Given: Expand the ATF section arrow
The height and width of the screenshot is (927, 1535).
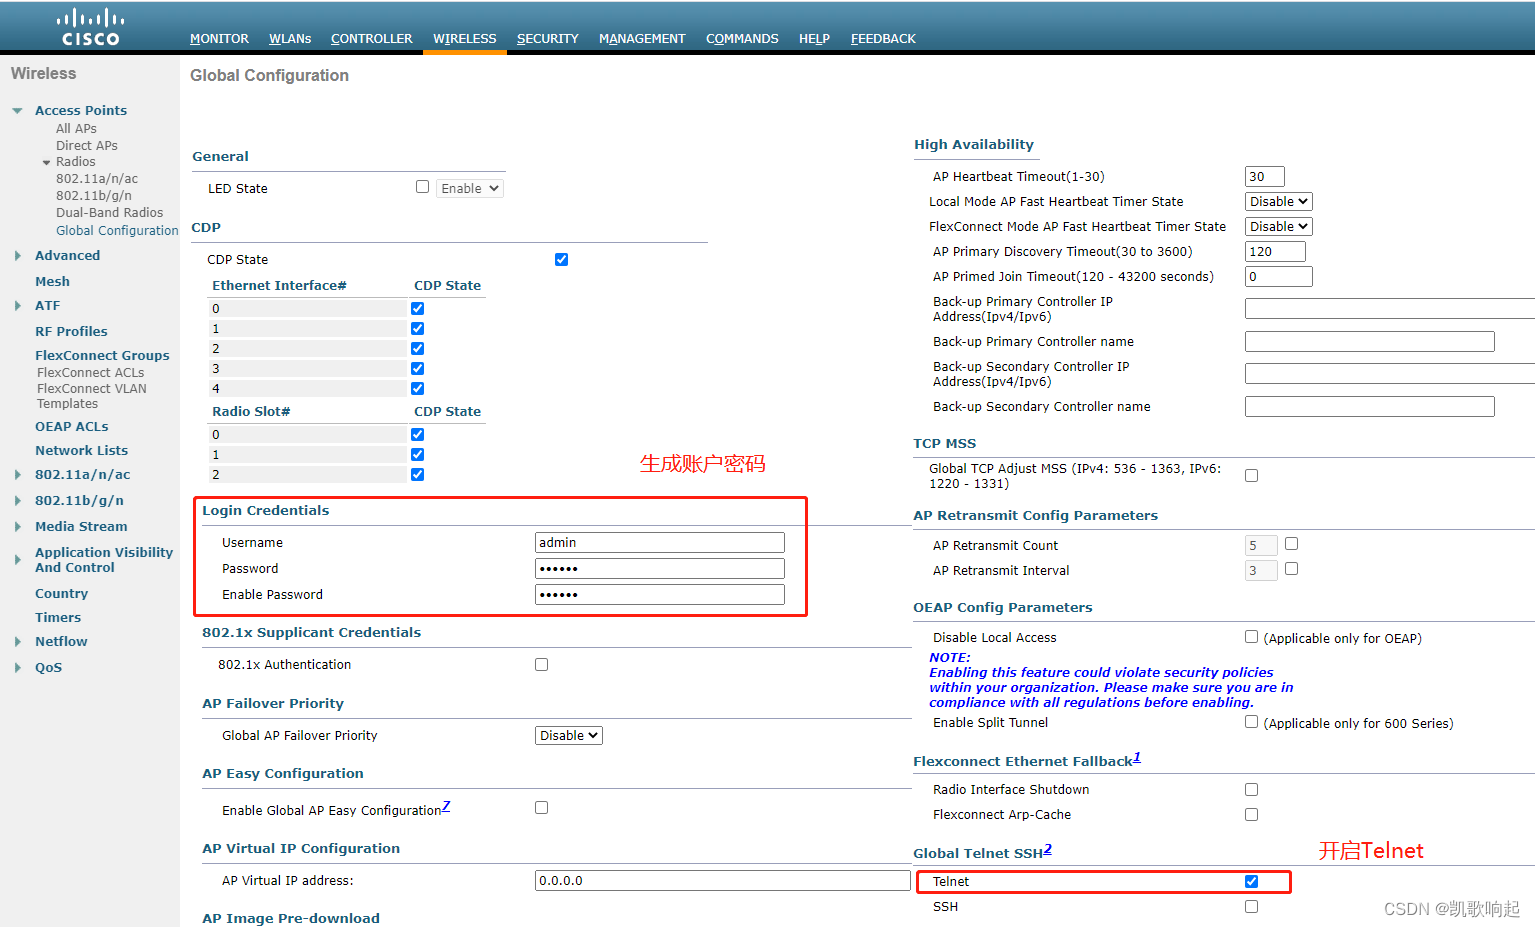Looking at the screenshot, I should pos(17,306).
